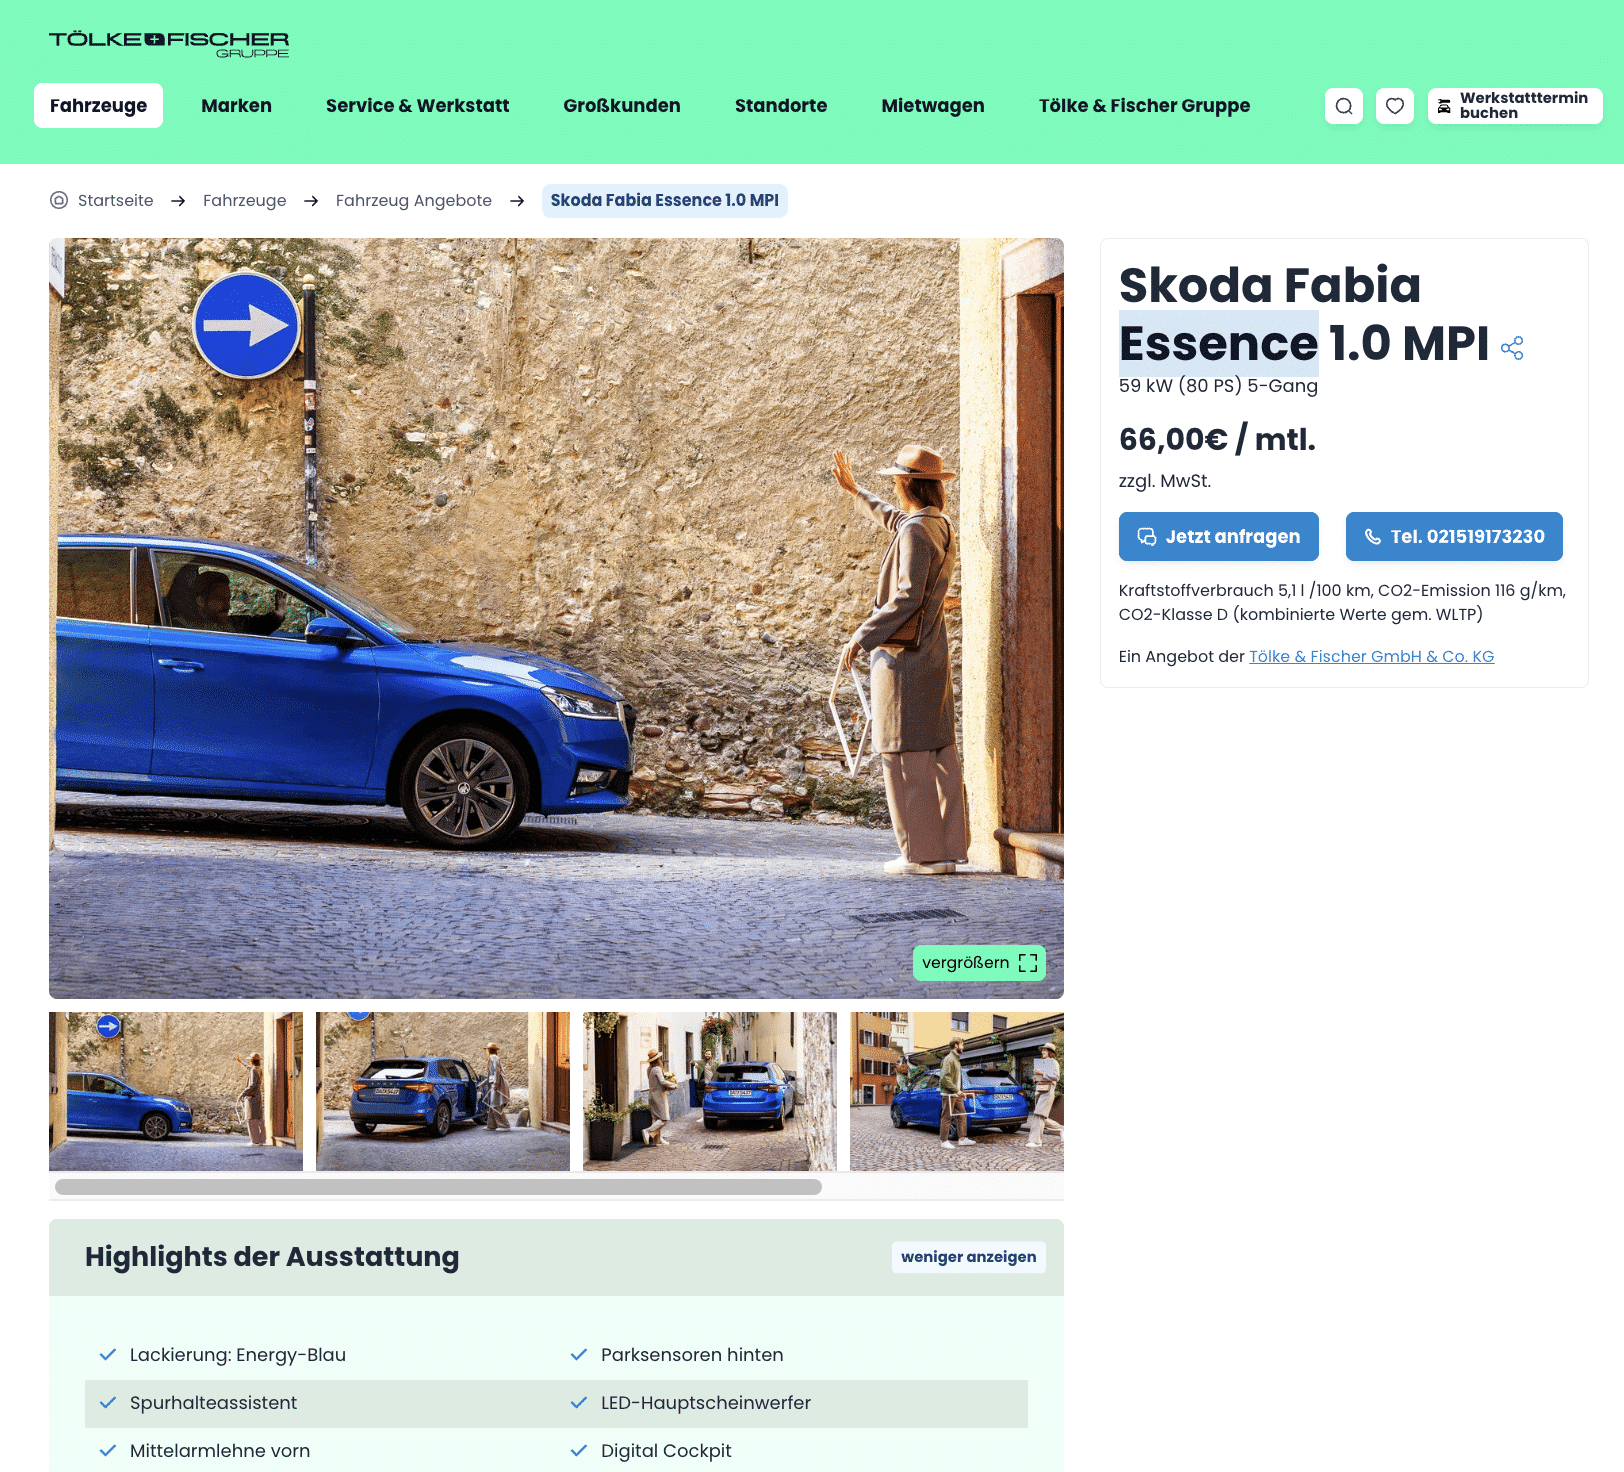This screenshot has width=1624, height=1472.
Task: Select second thumbnail showing car rear side
Action: (443, 1092)
